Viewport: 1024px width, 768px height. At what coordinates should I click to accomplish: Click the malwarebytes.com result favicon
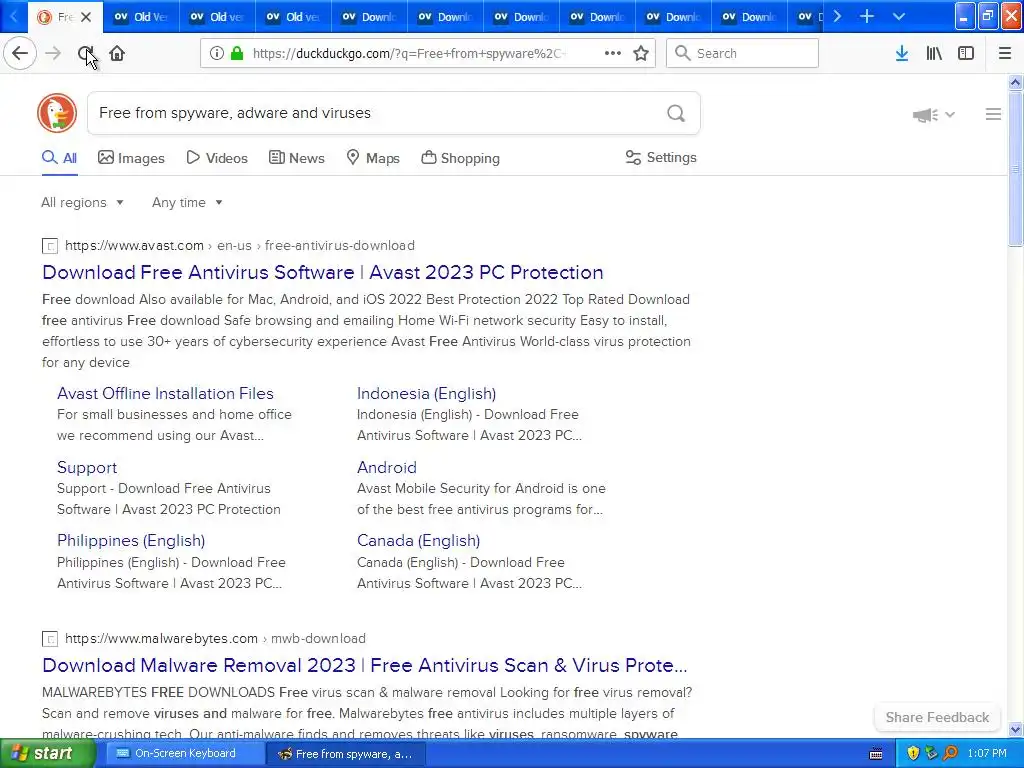coord(50,639)
